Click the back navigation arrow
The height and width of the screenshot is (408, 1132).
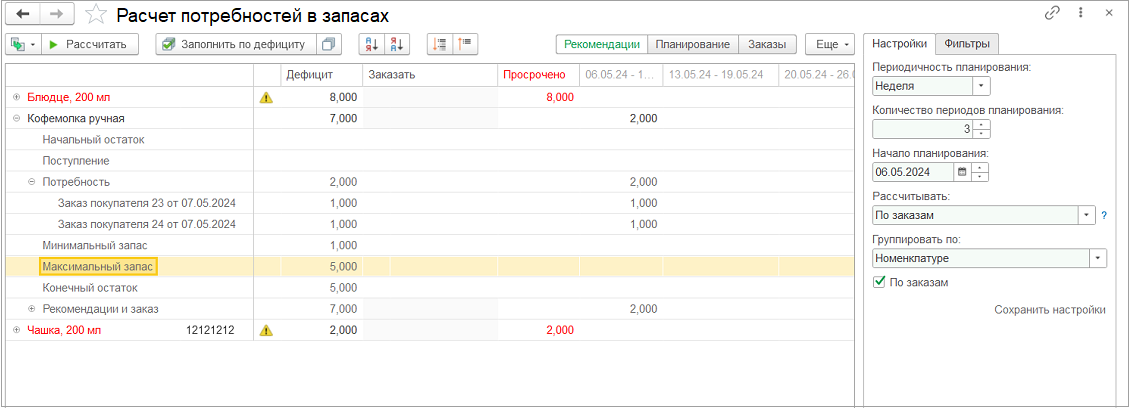coord(23,14)
